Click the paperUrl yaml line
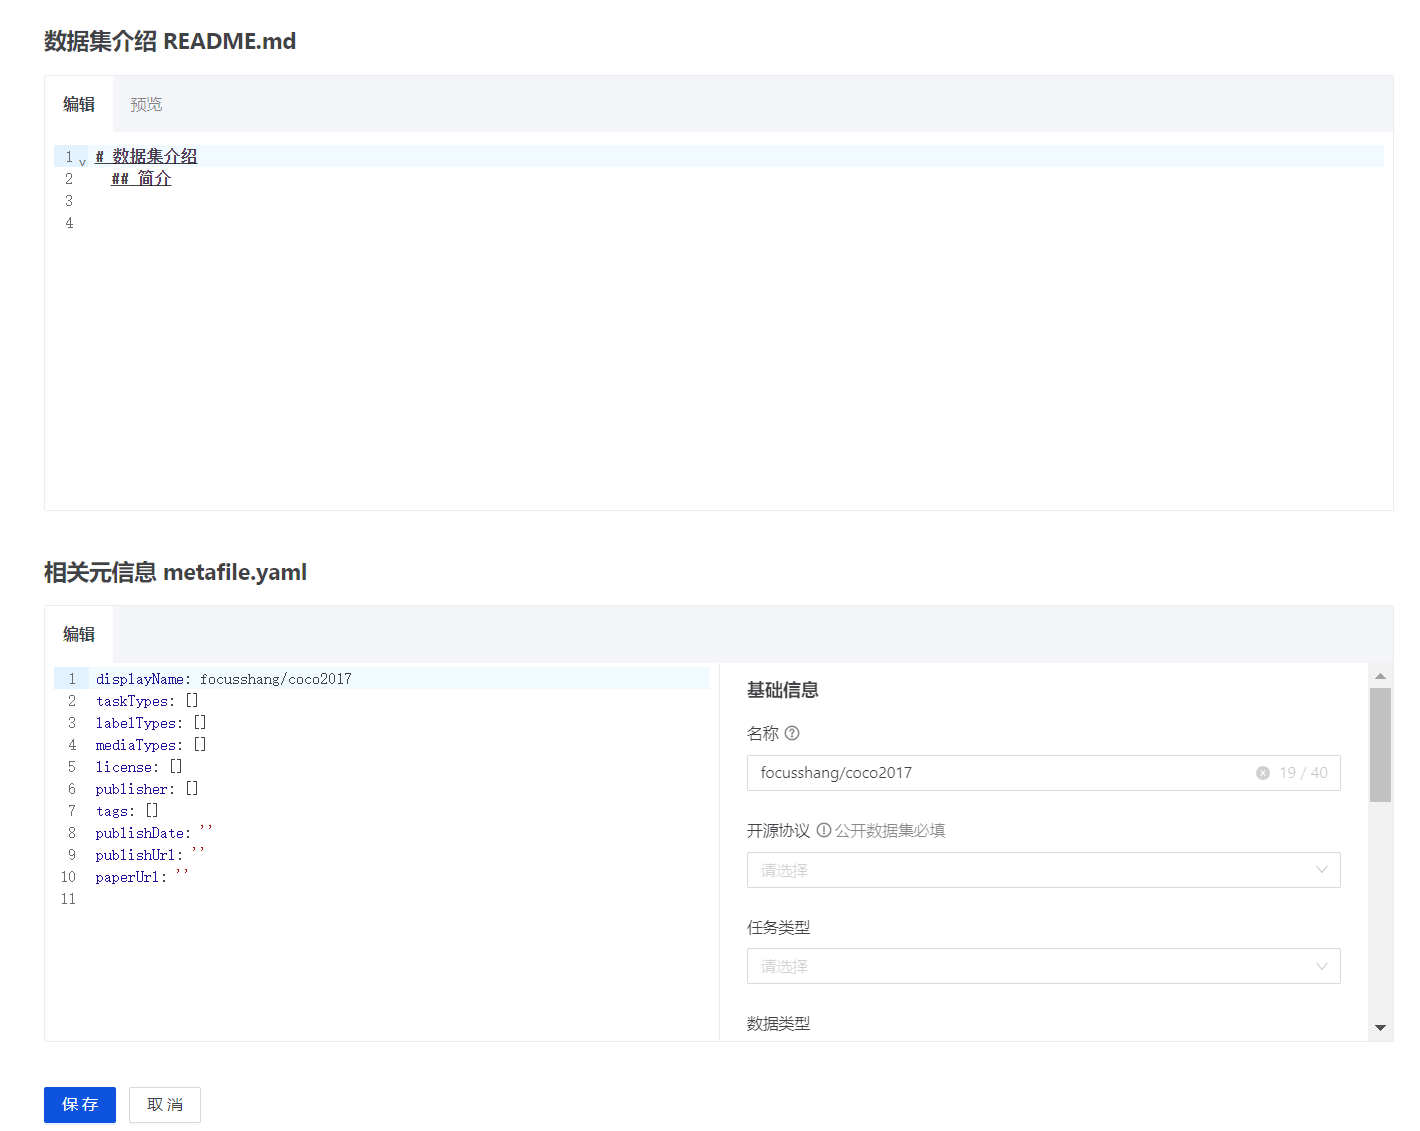1420x1131 pixels. point(142,877)
